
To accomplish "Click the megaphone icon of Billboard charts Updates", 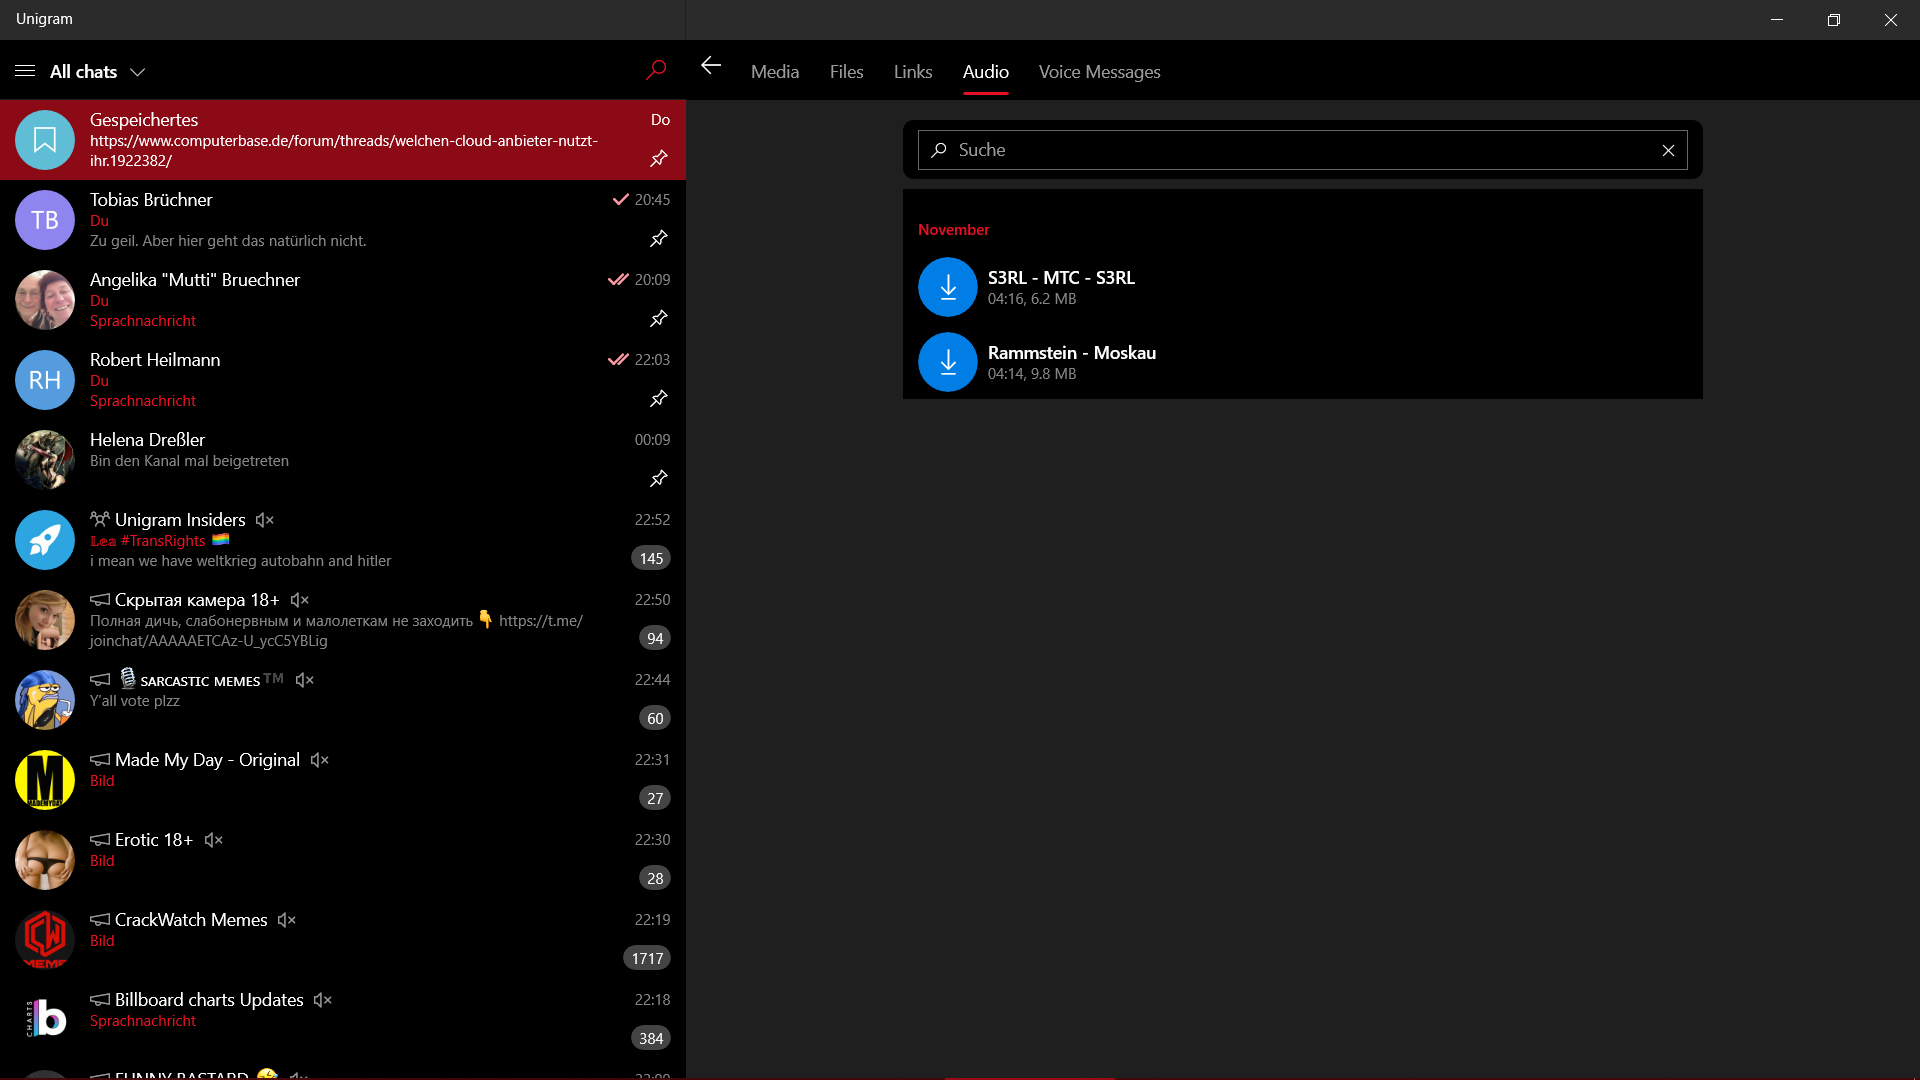I will click(x=100, y=1000).
